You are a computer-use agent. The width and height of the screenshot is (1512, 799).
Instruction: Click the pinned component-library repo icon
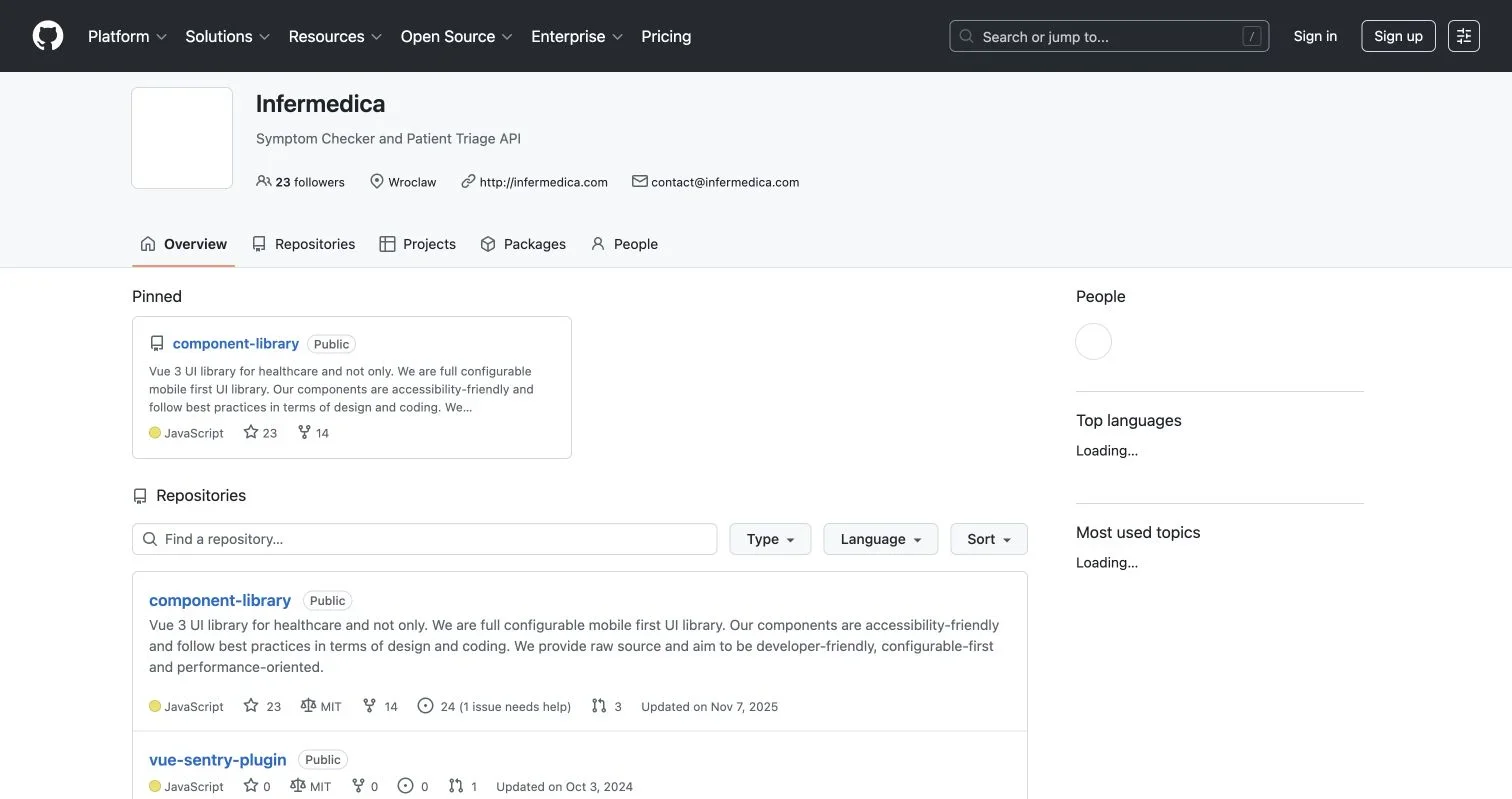tap(157, 343)
